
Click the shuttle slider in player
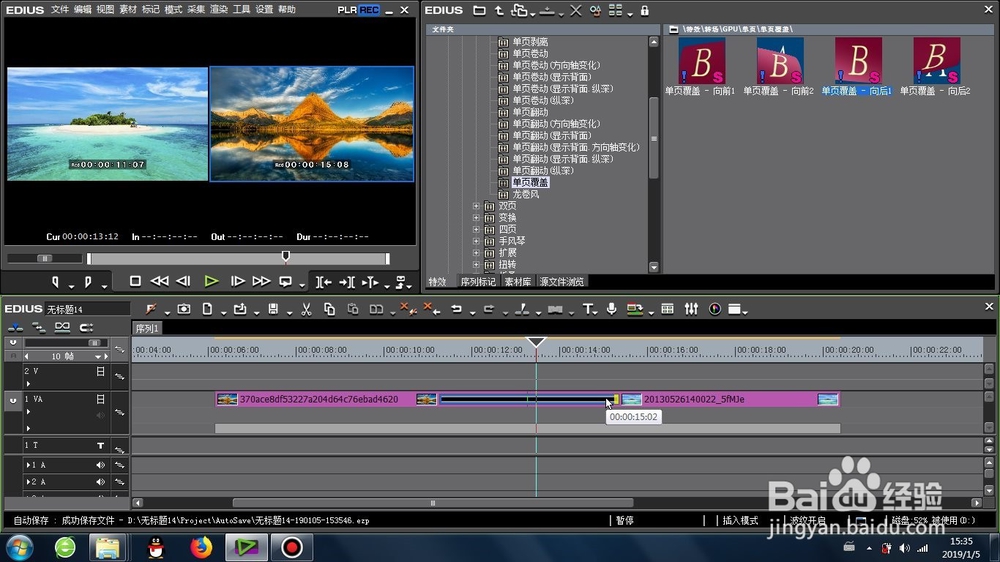[44, 258]
